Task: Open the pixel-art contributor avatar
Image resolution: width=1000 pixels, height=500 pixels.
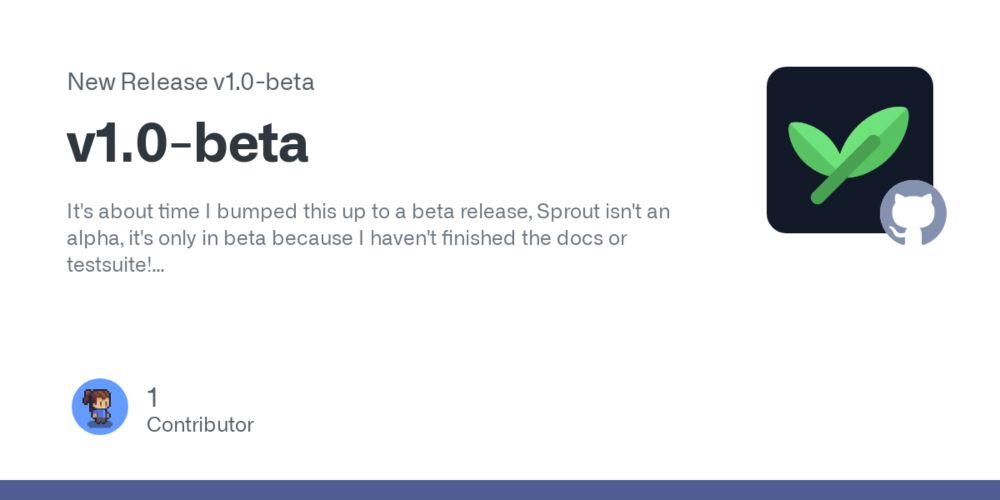Action: tap(100, 406)
